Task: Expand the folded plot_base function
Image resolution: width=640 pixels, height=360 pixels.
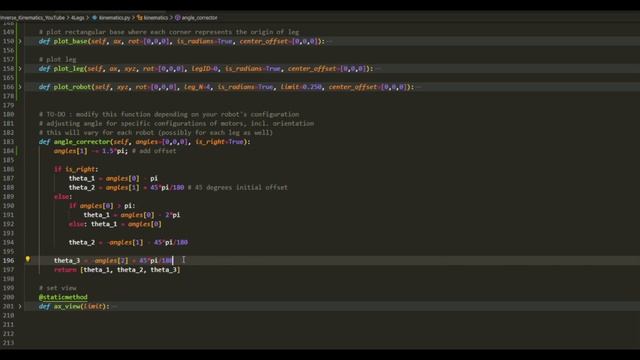Action: [20, 41]
